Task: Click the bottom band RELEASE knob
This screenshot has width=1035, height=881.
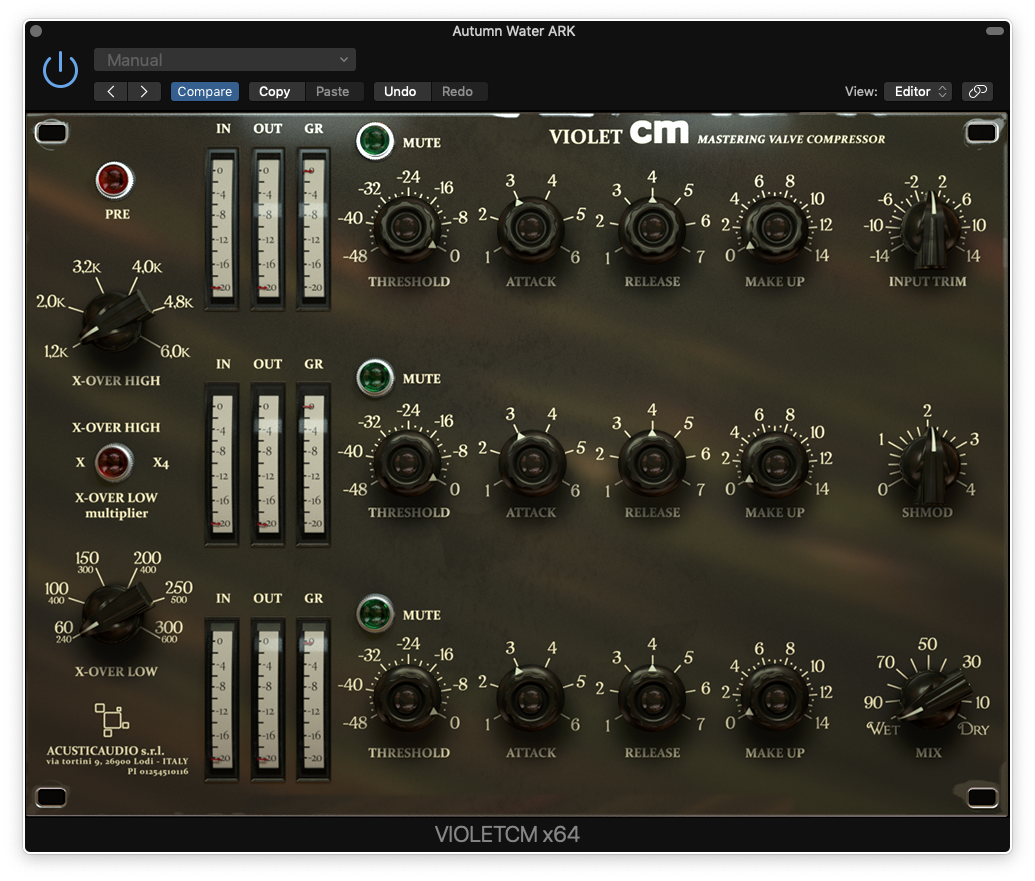Action: (x=652, y=698)
